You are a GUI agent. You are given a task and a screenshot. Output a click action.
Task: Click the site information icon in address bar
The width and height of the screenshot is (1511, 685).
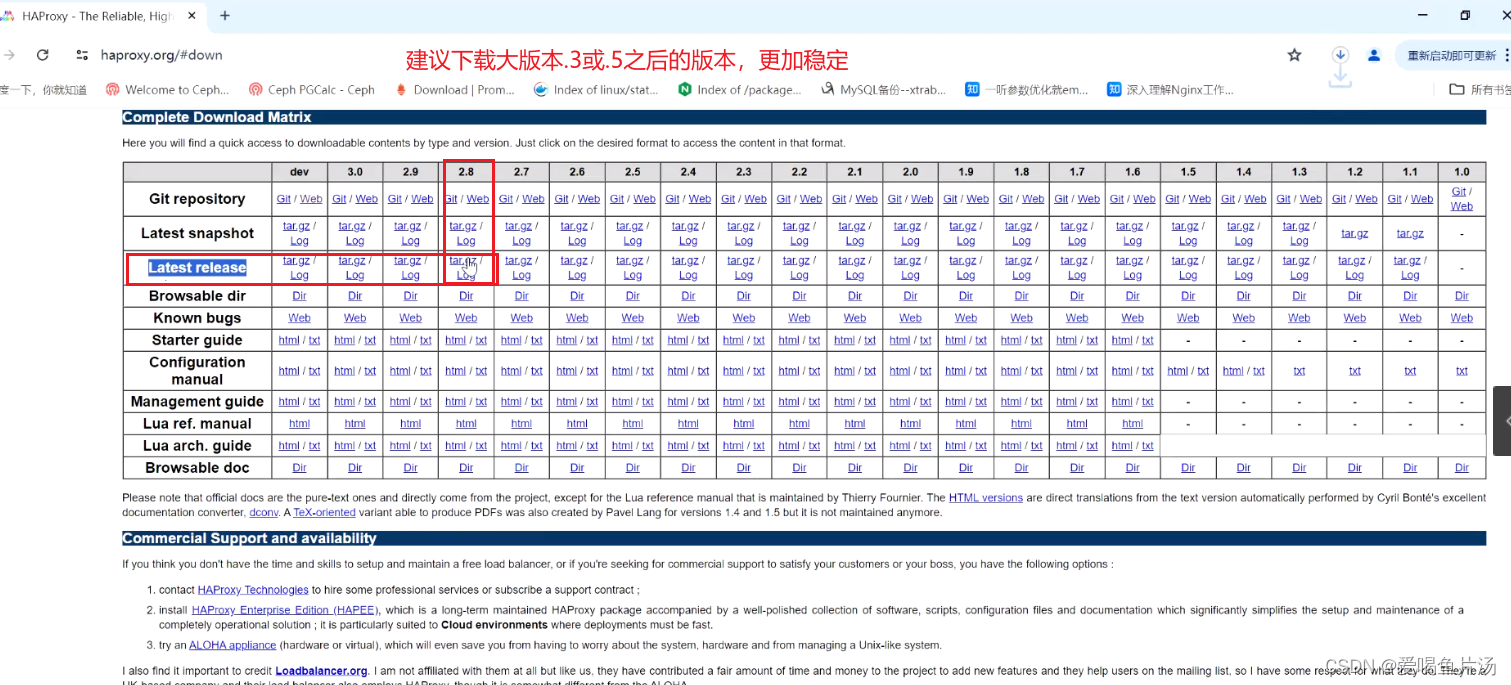(x=80, y=55)
